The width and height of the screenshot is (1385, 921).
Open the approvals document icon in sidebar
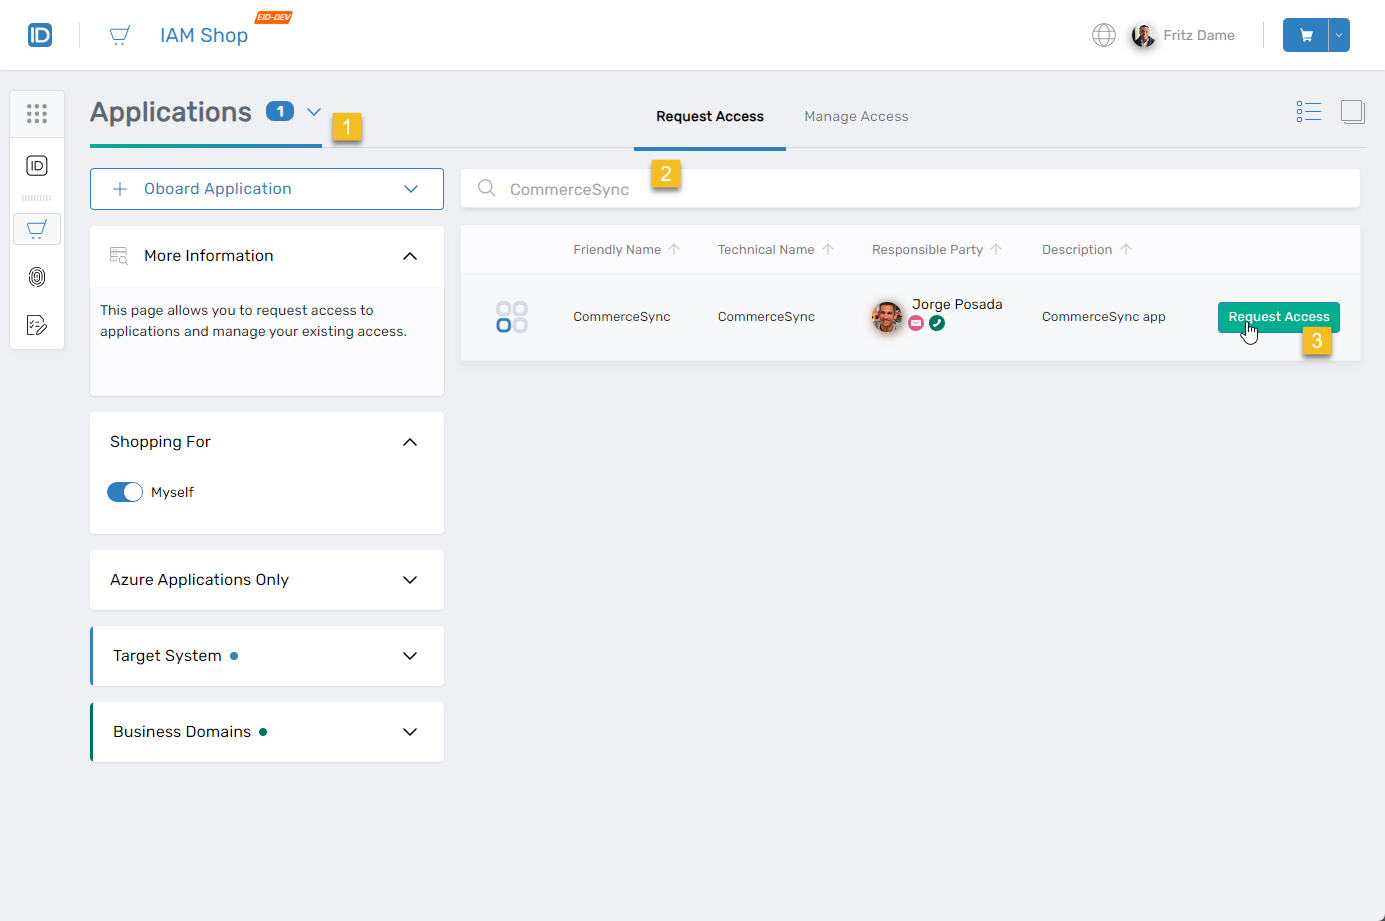point(37,325)
